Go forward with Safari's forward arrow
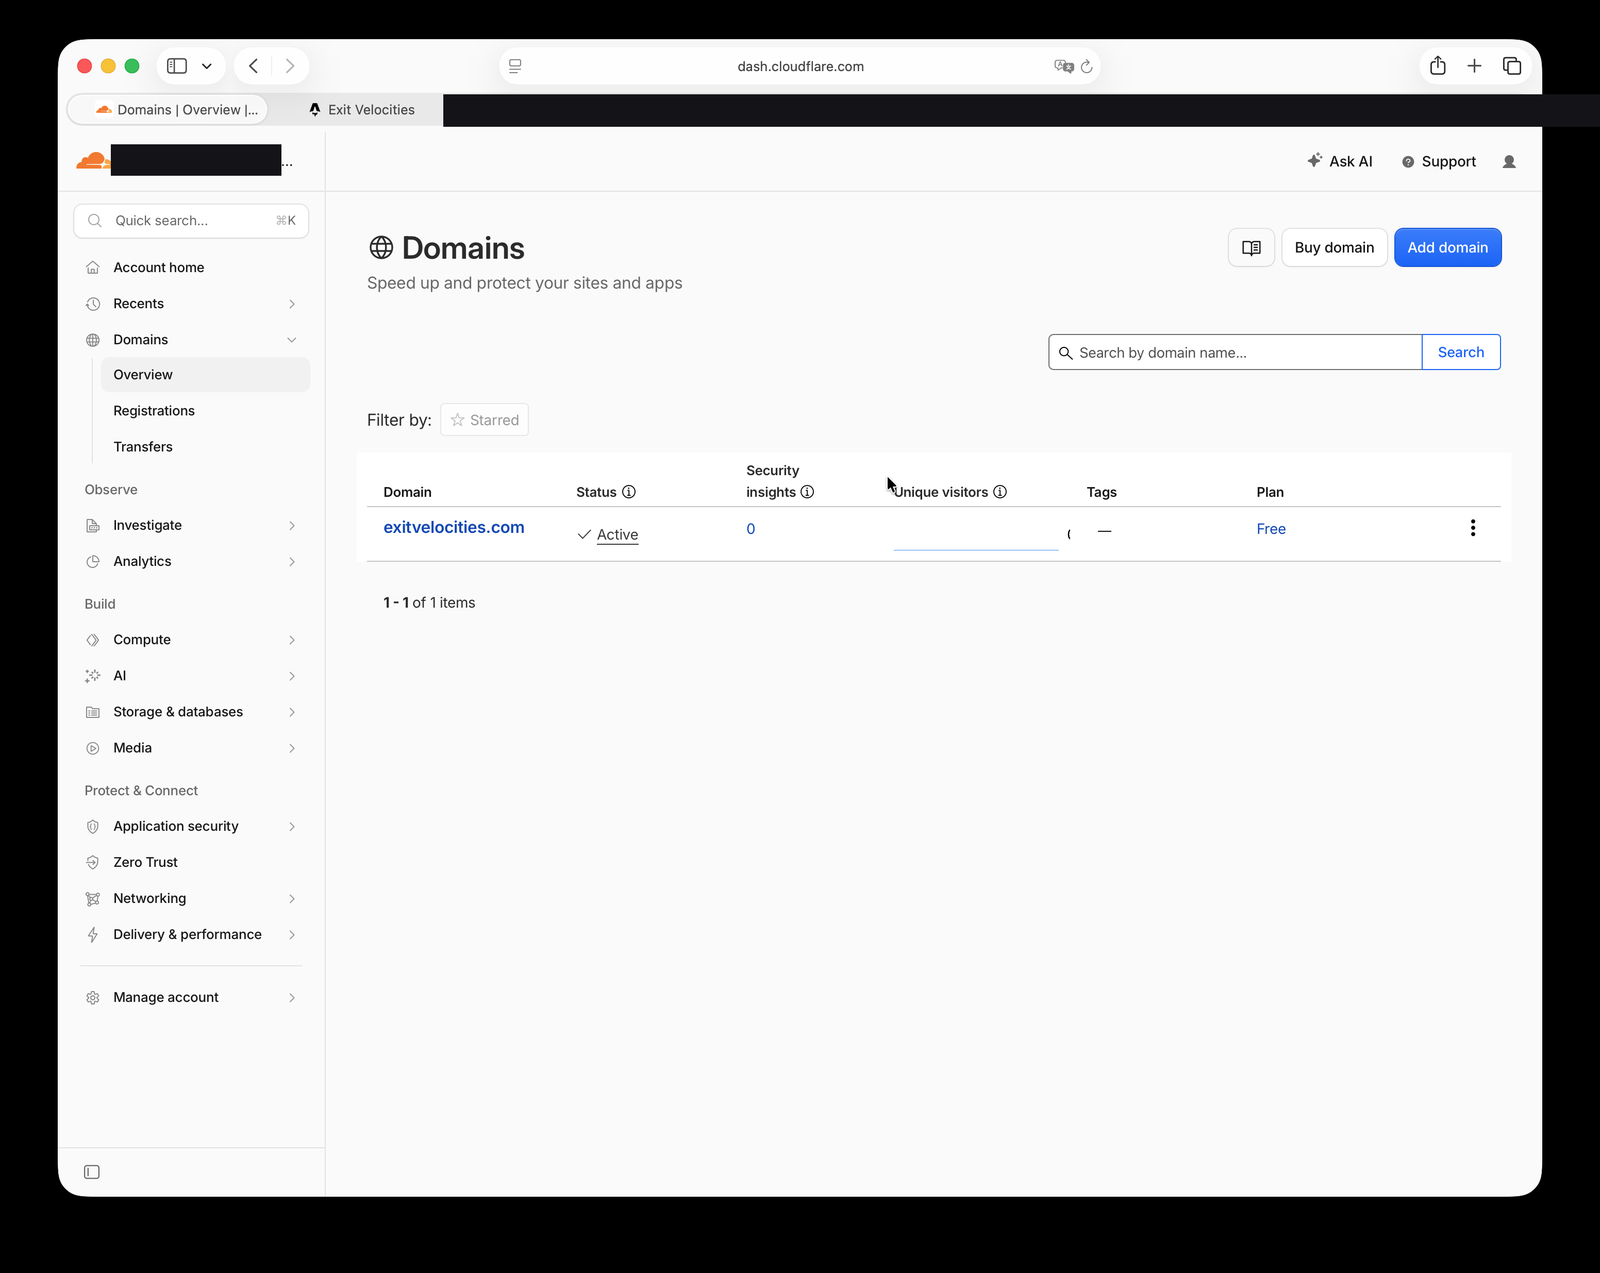1600x1273 pixels. [290, 66]
